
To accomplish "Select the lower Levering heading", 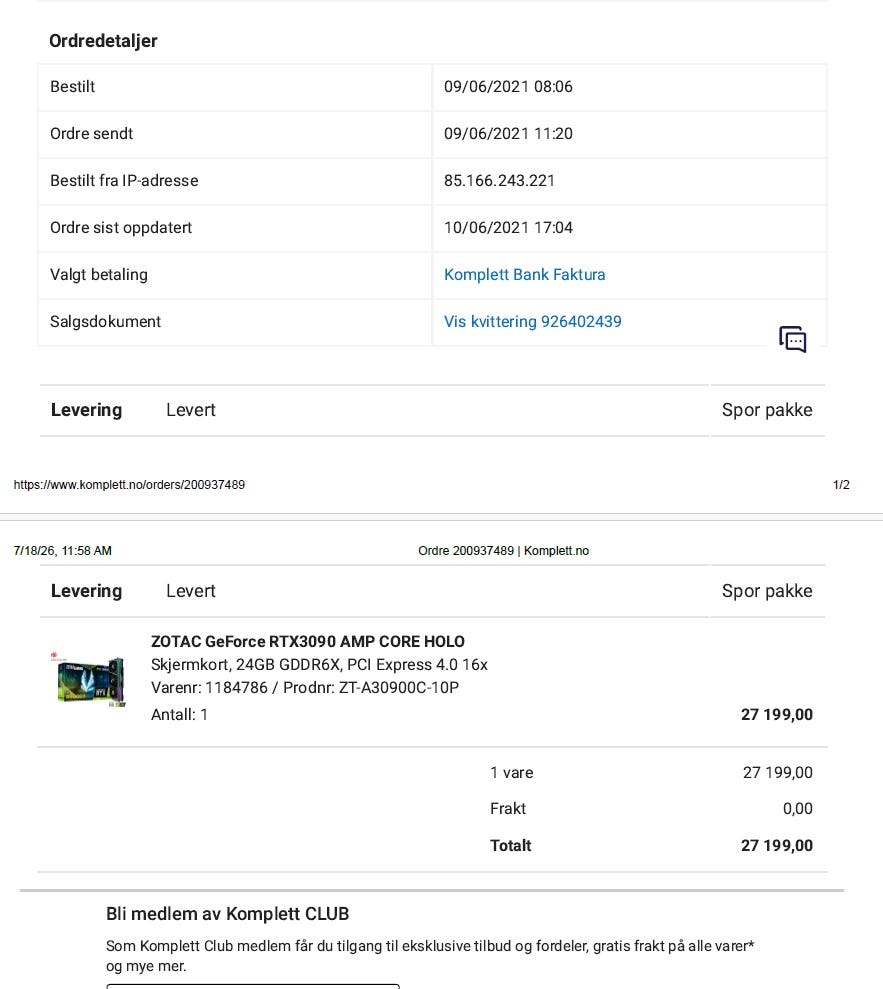I will tap(86, 591).
